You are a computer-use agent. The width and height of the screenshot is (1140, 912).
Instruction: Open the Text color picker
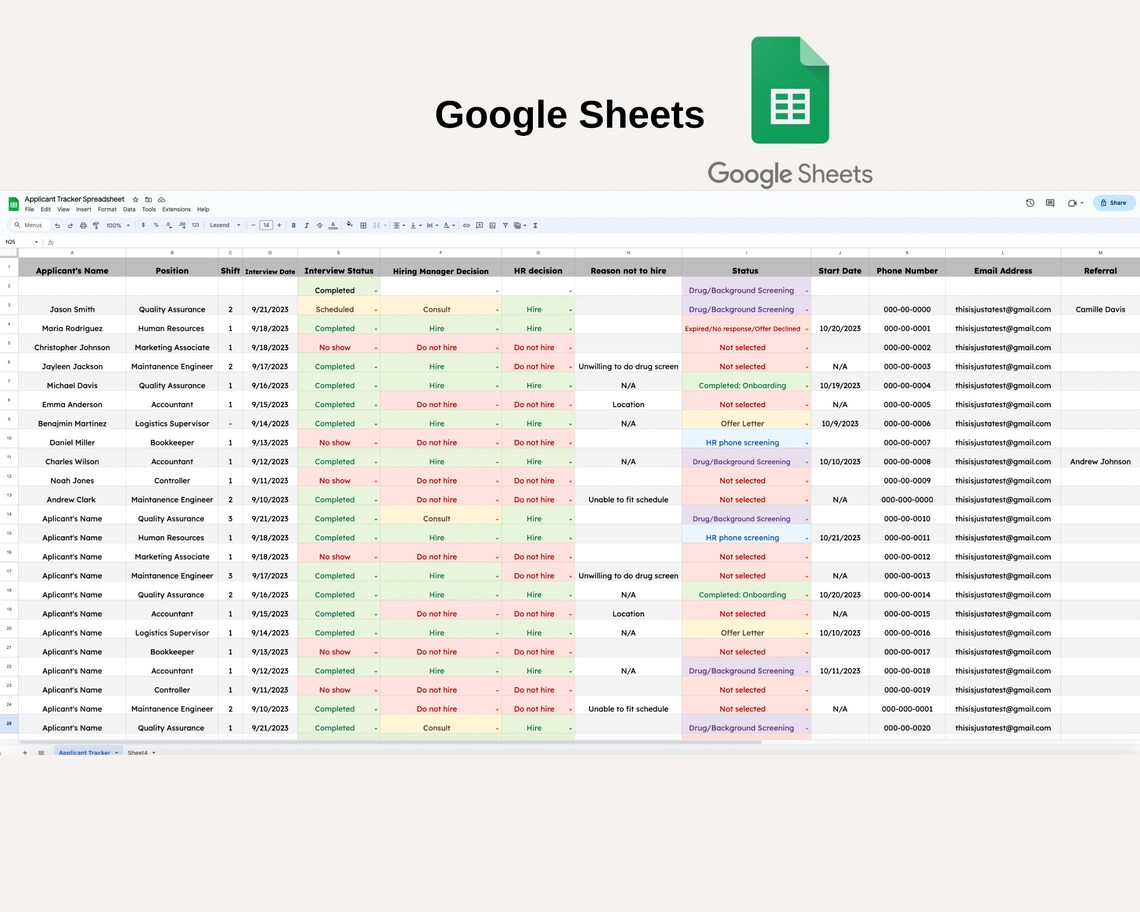point(334,225)
